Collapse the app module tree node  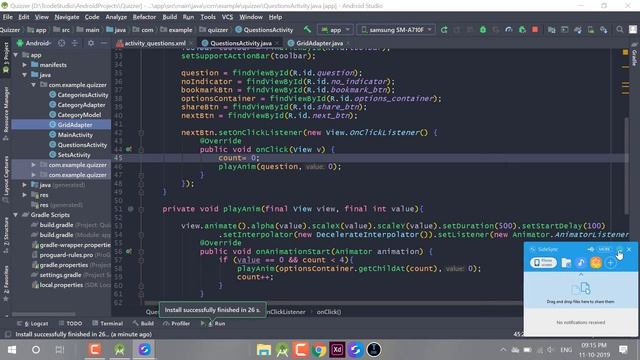click(16, 55)
